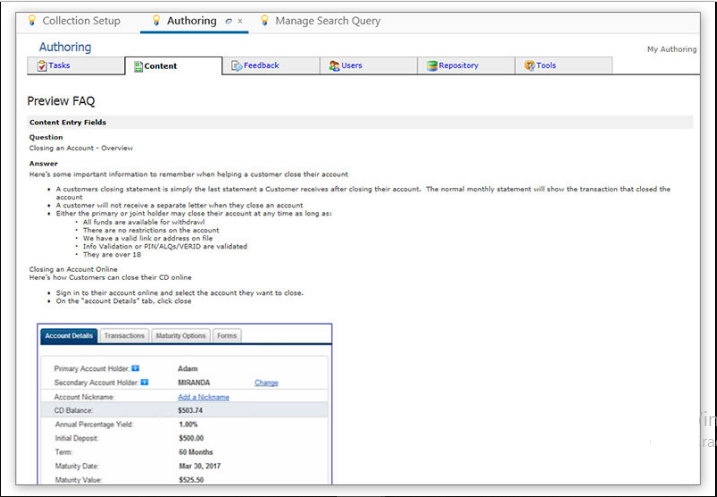Select the Content tab

(160, 66)
